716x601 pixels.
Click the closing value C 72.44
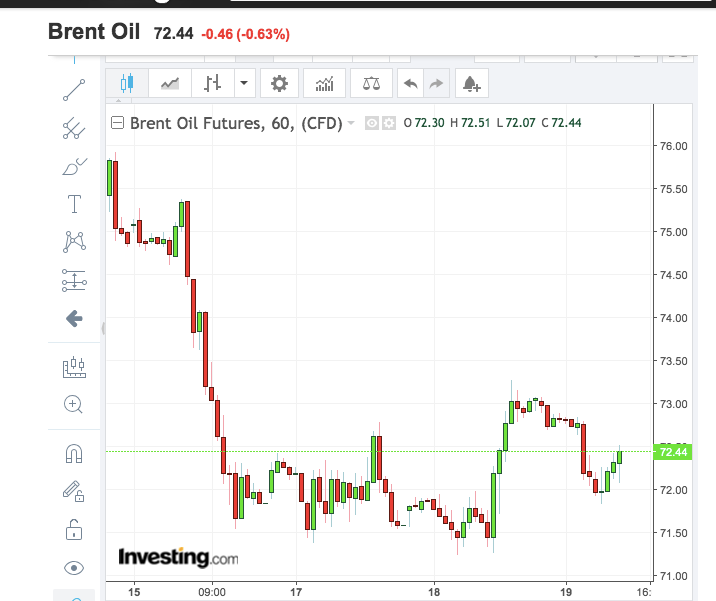click(561, 123)
